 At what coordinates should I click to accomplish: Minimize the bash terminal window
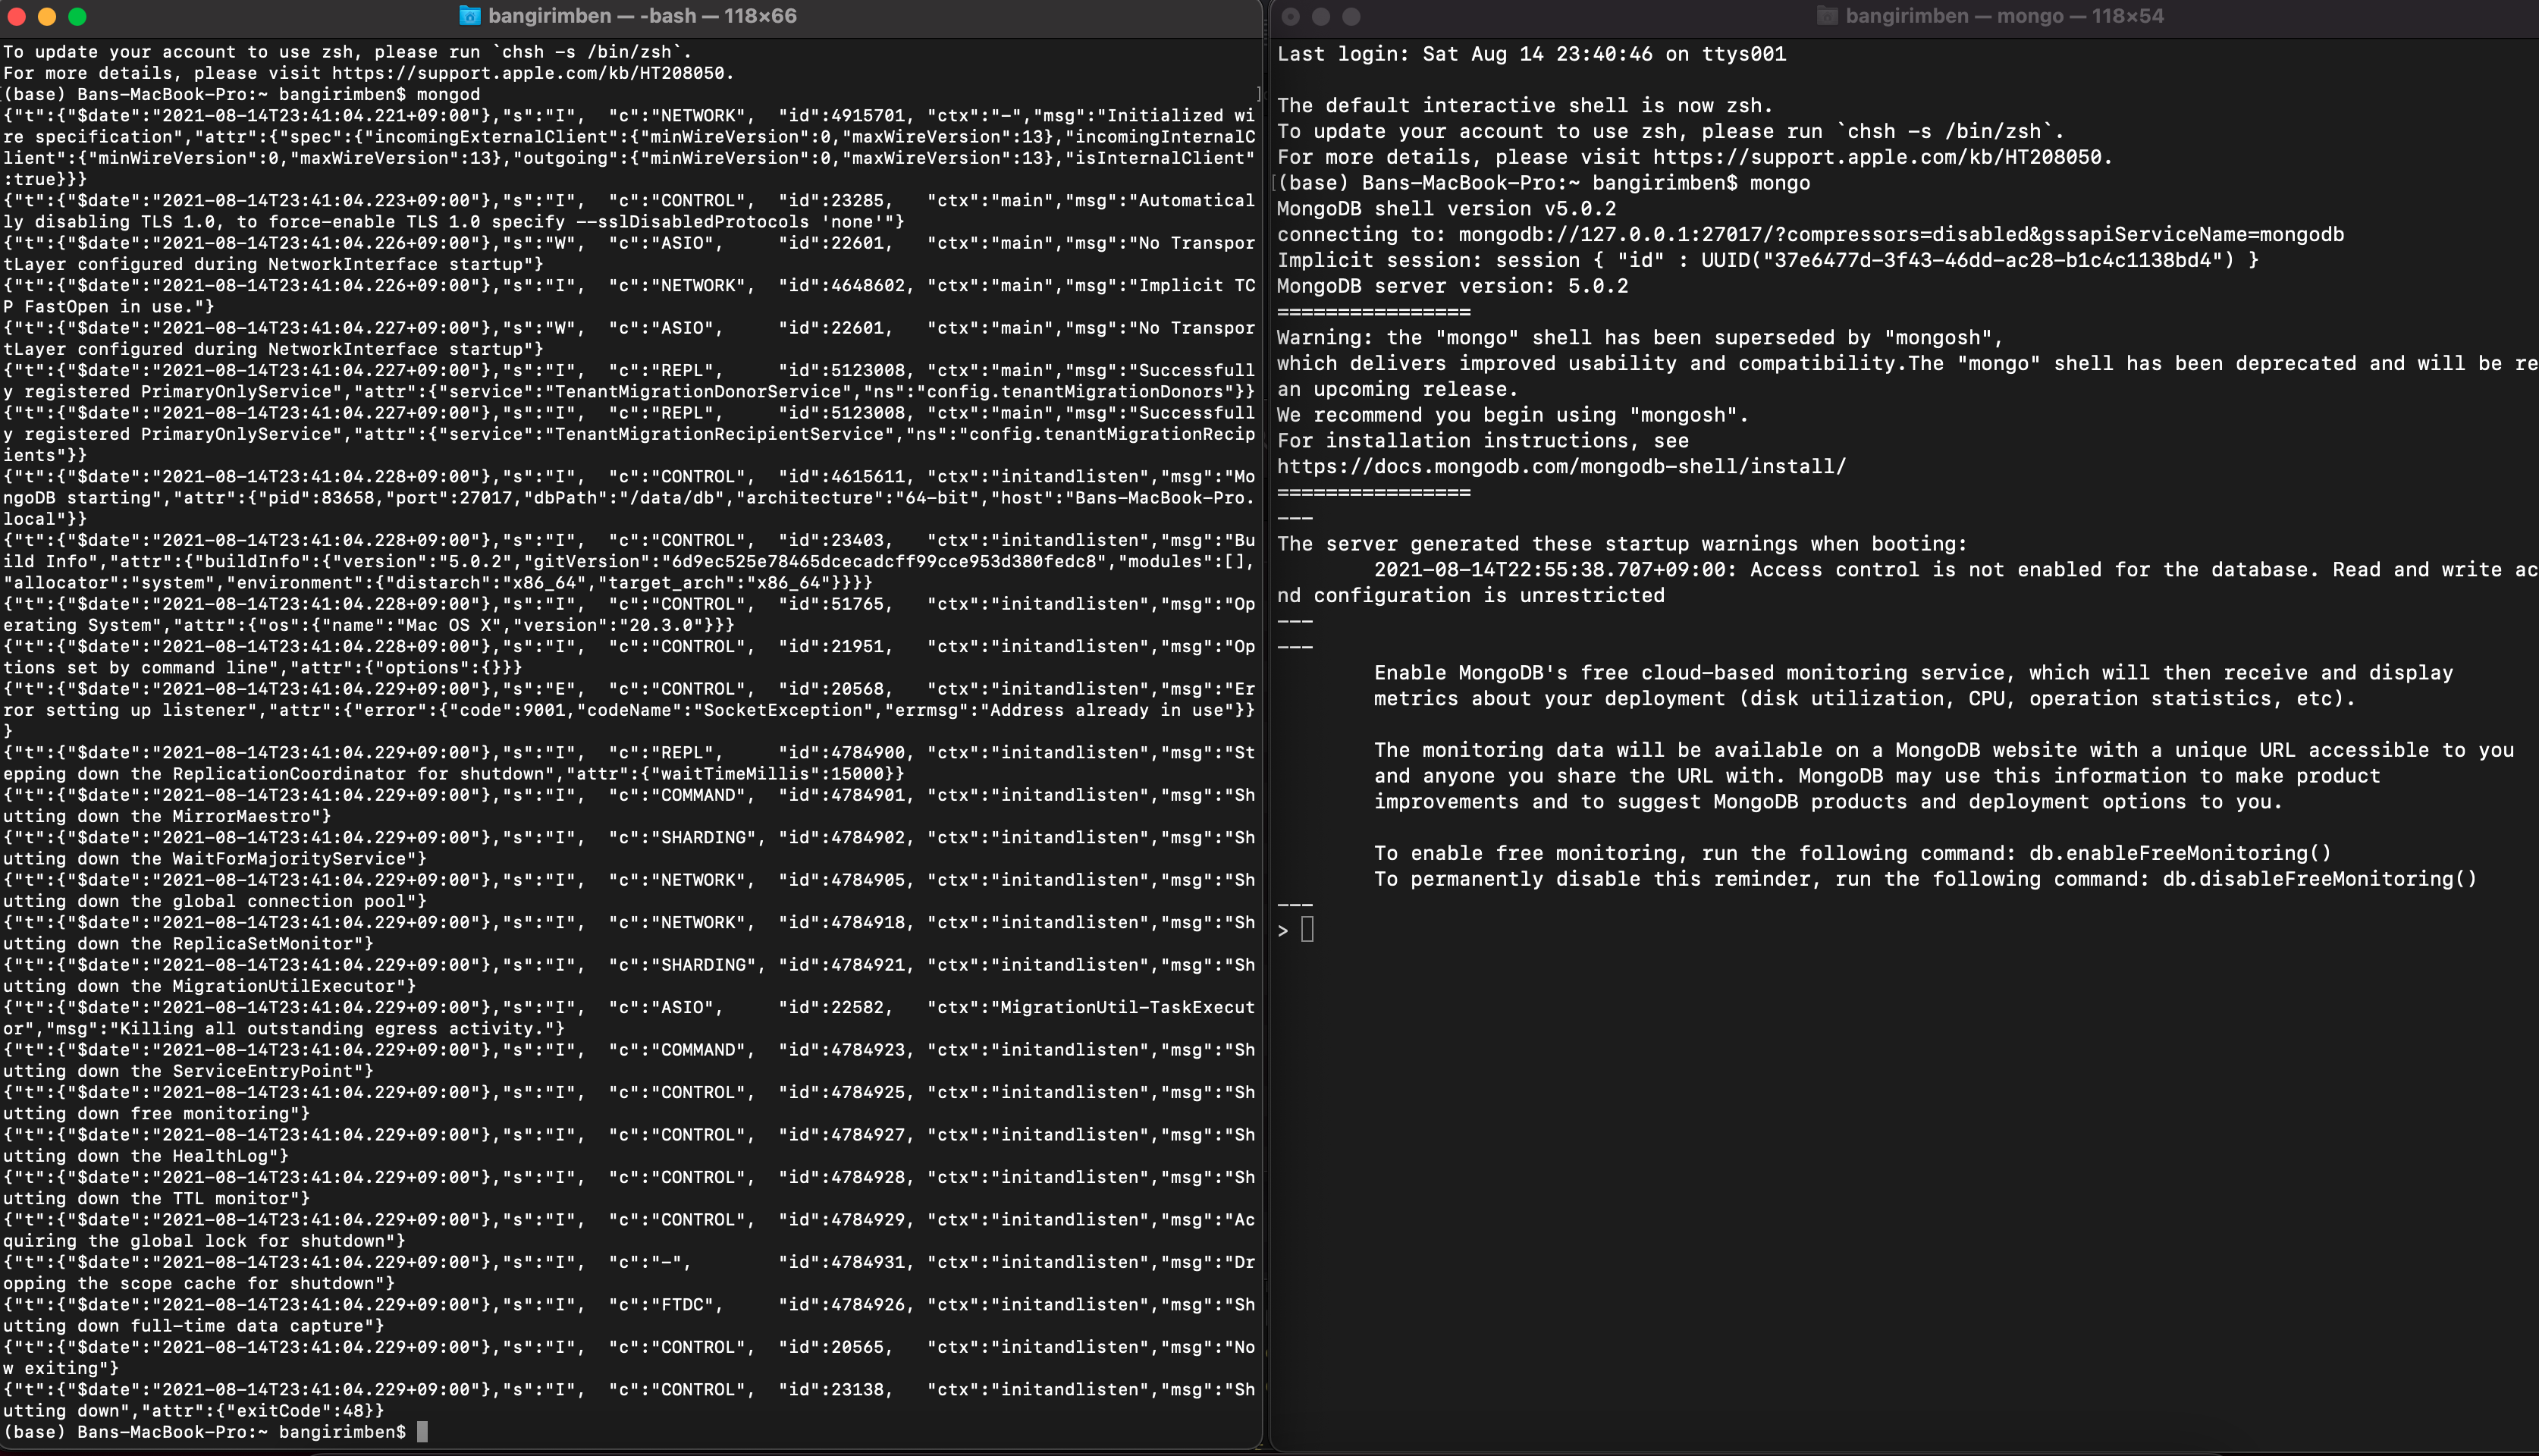[x=47, y=17]
